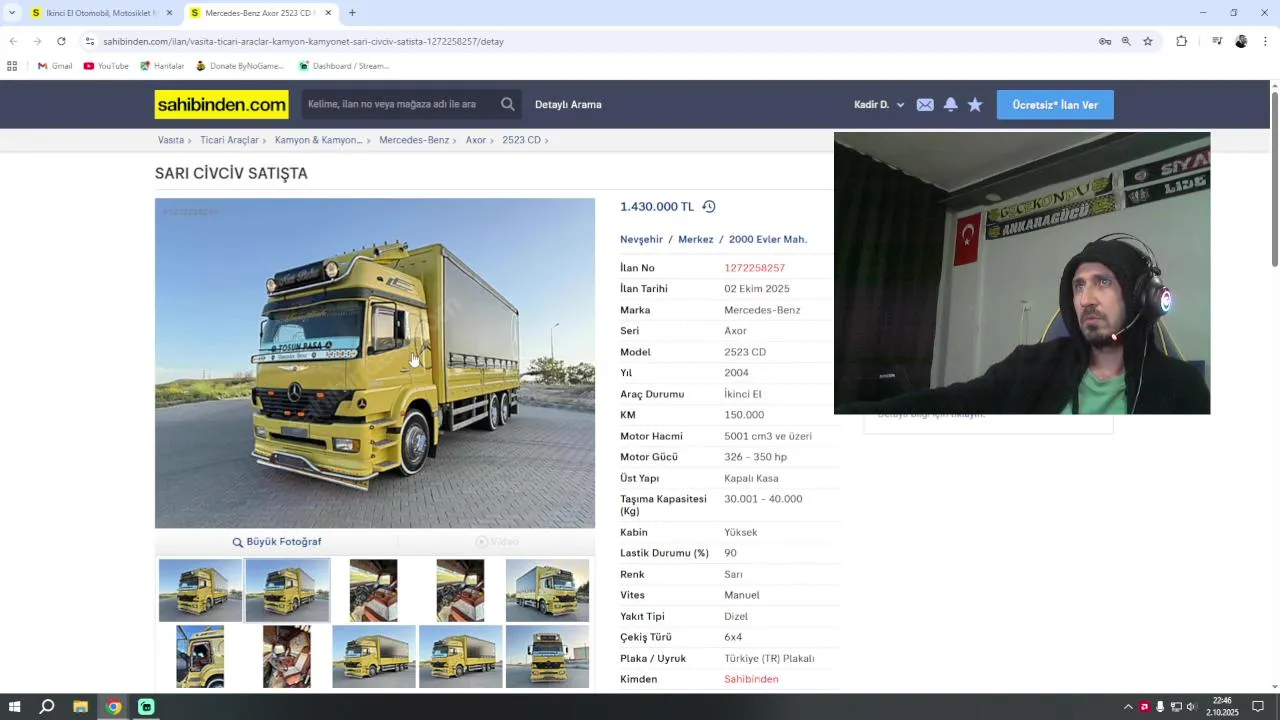
Task: Open the notifications bell icon
Action: tap(951, 105)
